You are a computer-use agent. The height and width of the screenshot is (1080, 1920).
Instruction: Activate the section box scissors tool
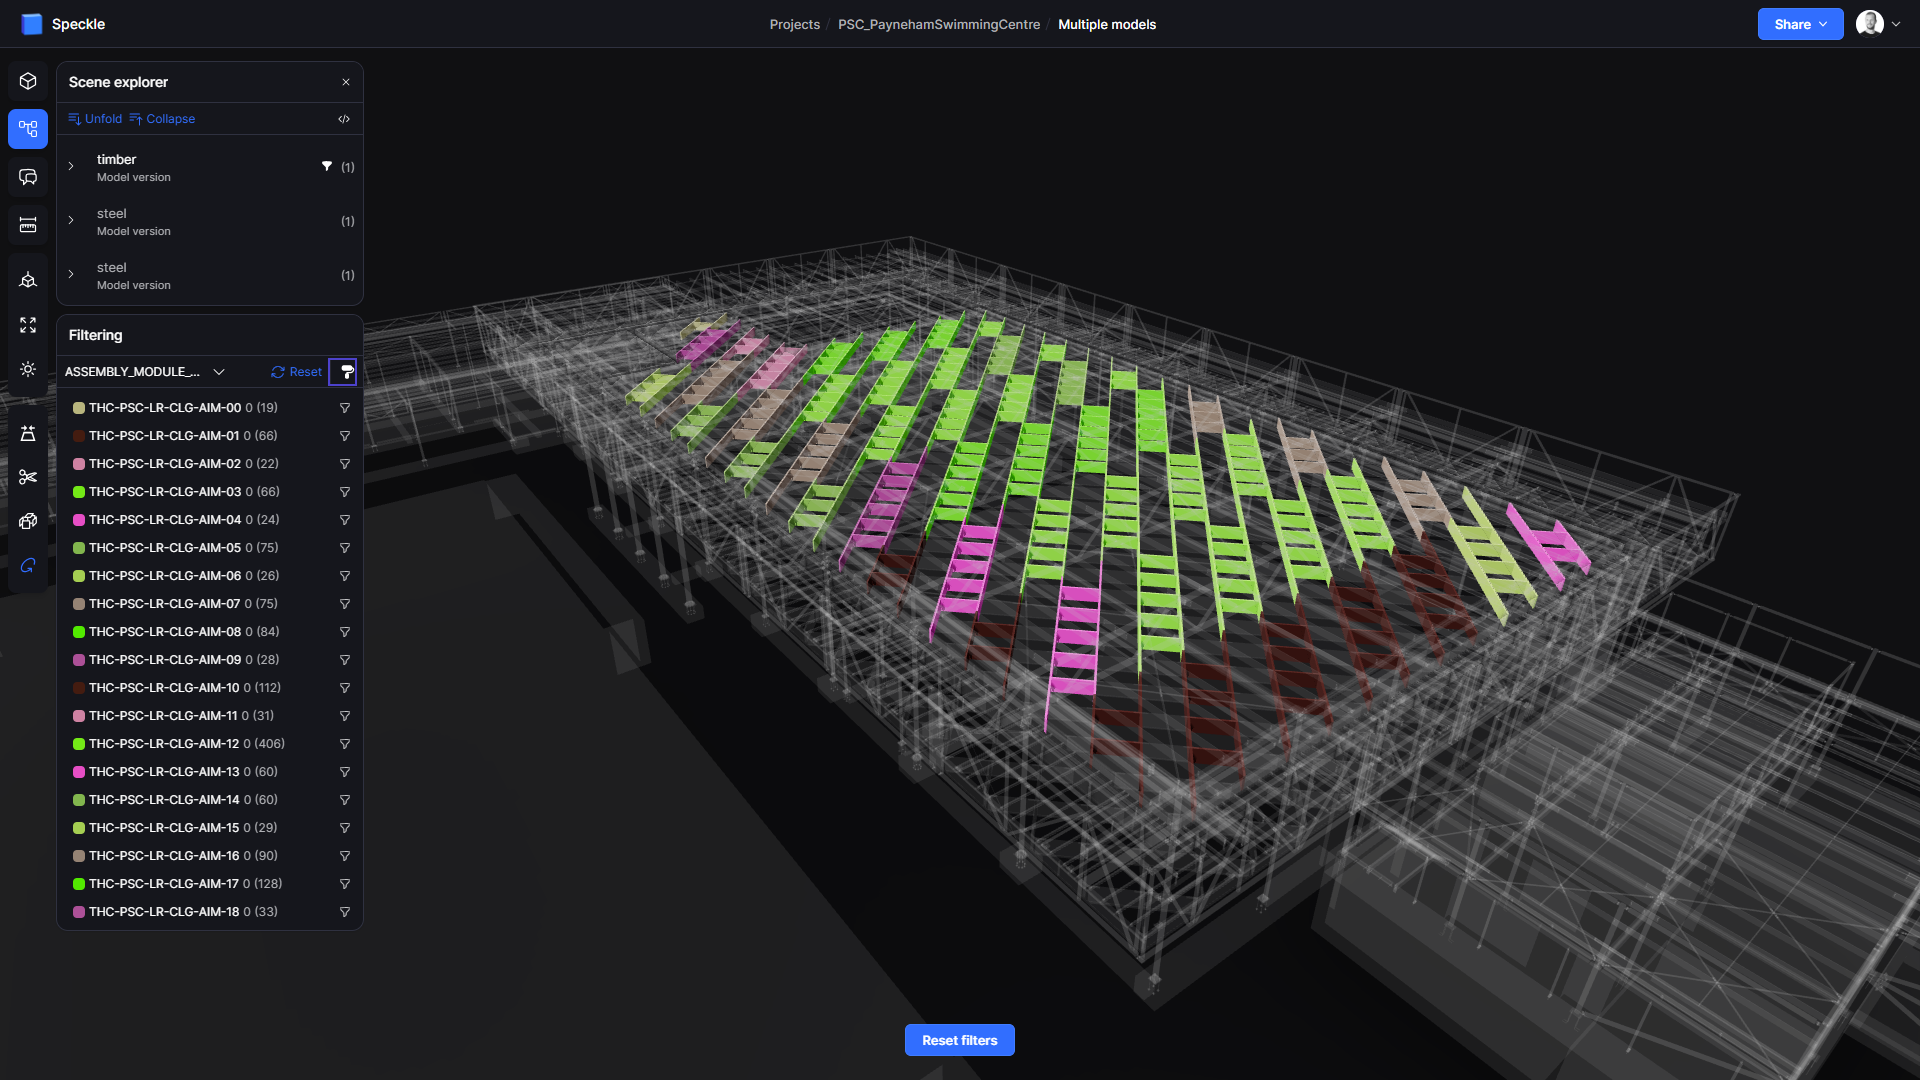coord(28,477)
